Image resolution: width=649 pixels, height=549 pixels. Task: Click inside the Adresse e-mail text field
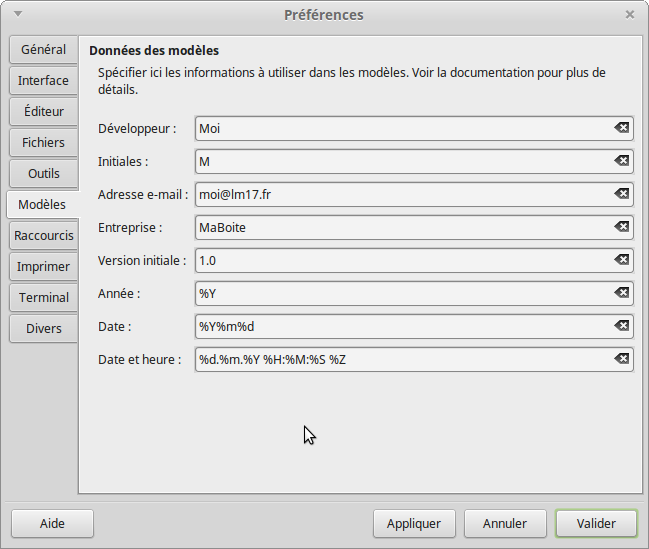pyautogui.click(x=400, y=194)
